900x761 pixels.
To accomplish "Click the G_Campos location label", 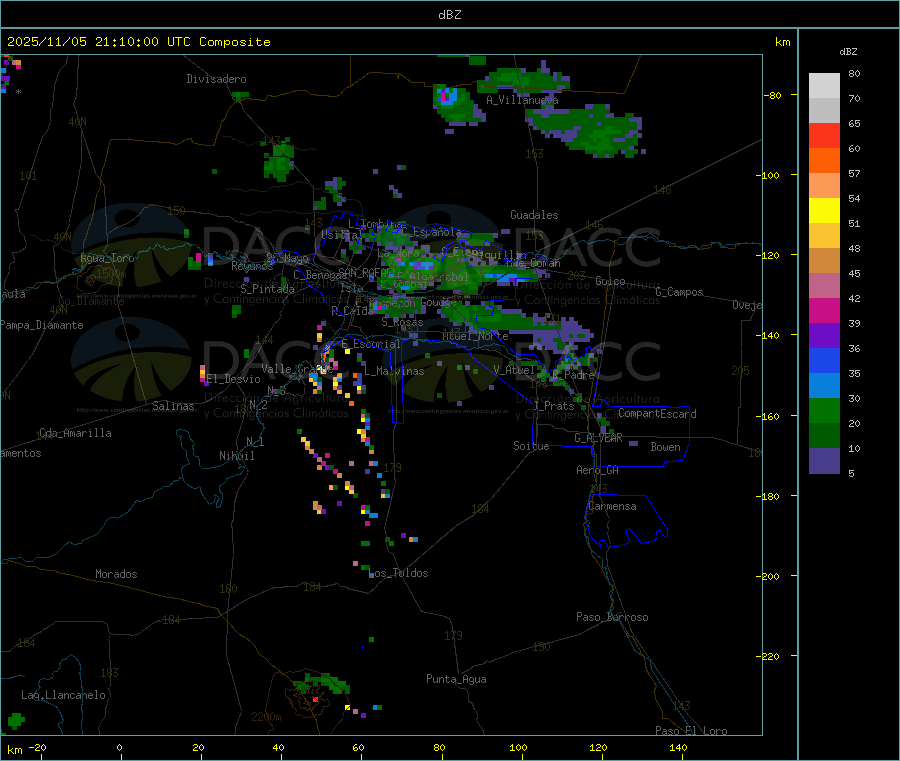I will pos(680,292).
